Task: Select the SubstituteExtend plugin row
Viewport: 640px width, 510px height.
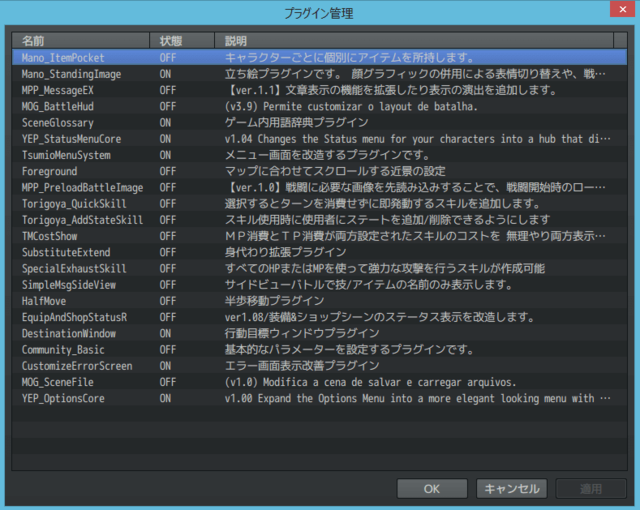Action: [320, 252]
